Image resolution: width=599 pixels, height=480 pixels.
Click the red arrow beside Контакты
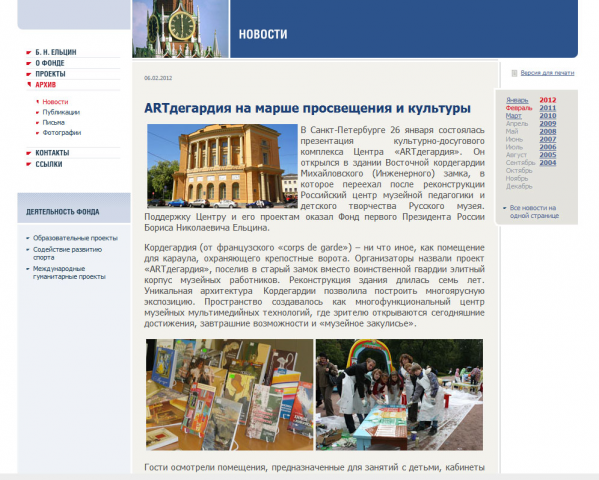click(x=29, y=153)
